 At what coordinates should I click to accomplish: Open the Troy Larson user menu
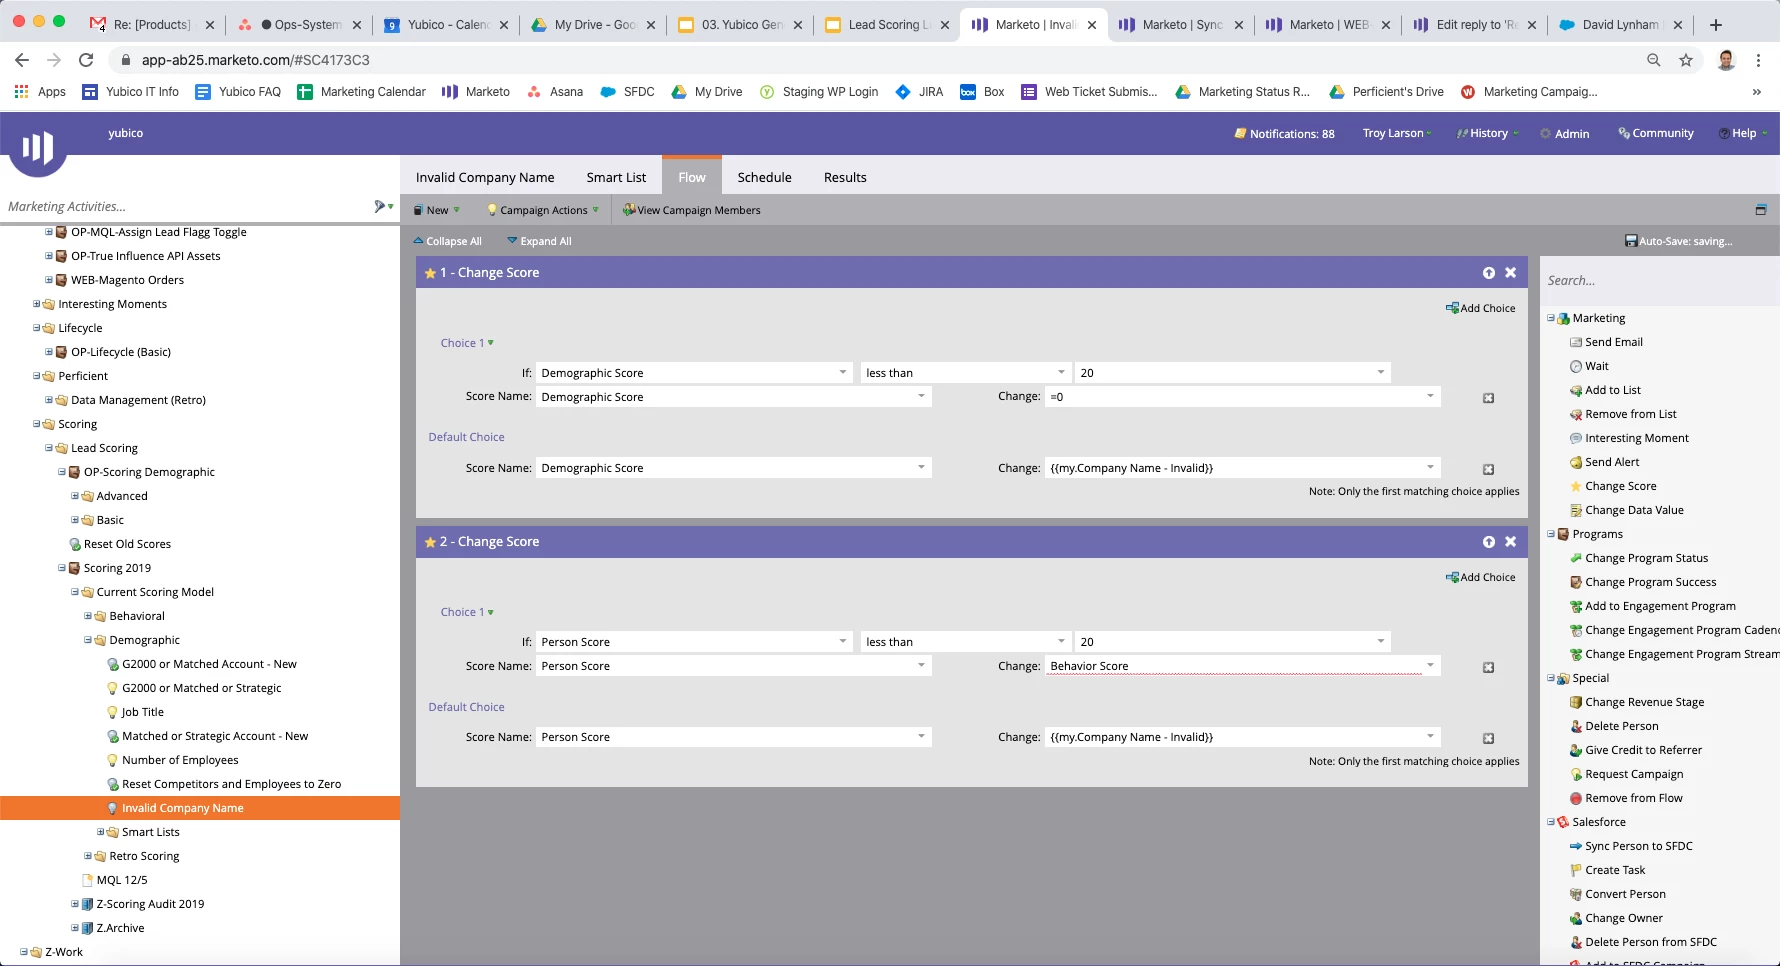click(x=1397, y=133)
